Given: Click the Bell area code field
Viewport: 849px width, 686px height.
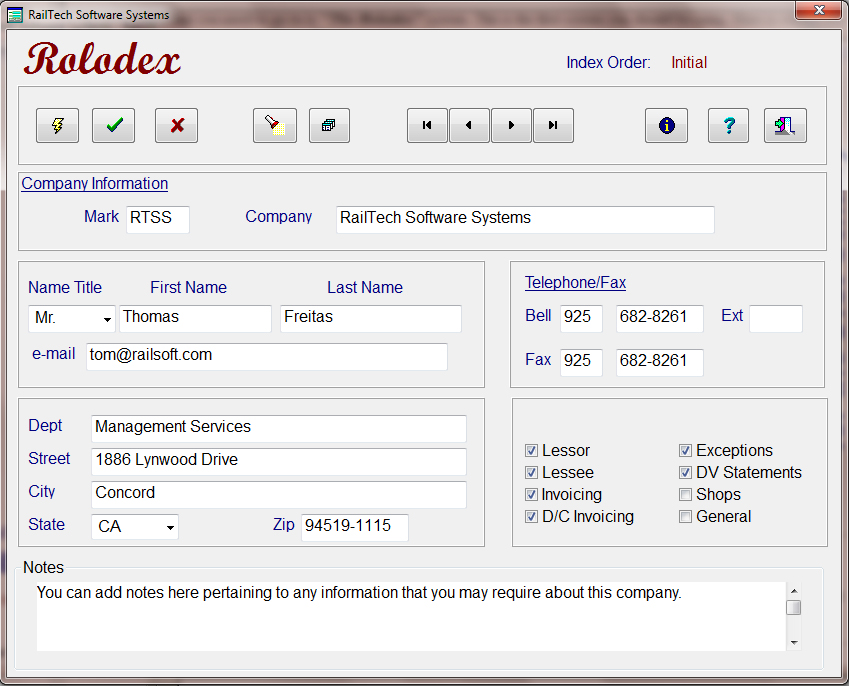Looking at the screenshot, I should tap(582, 318).
